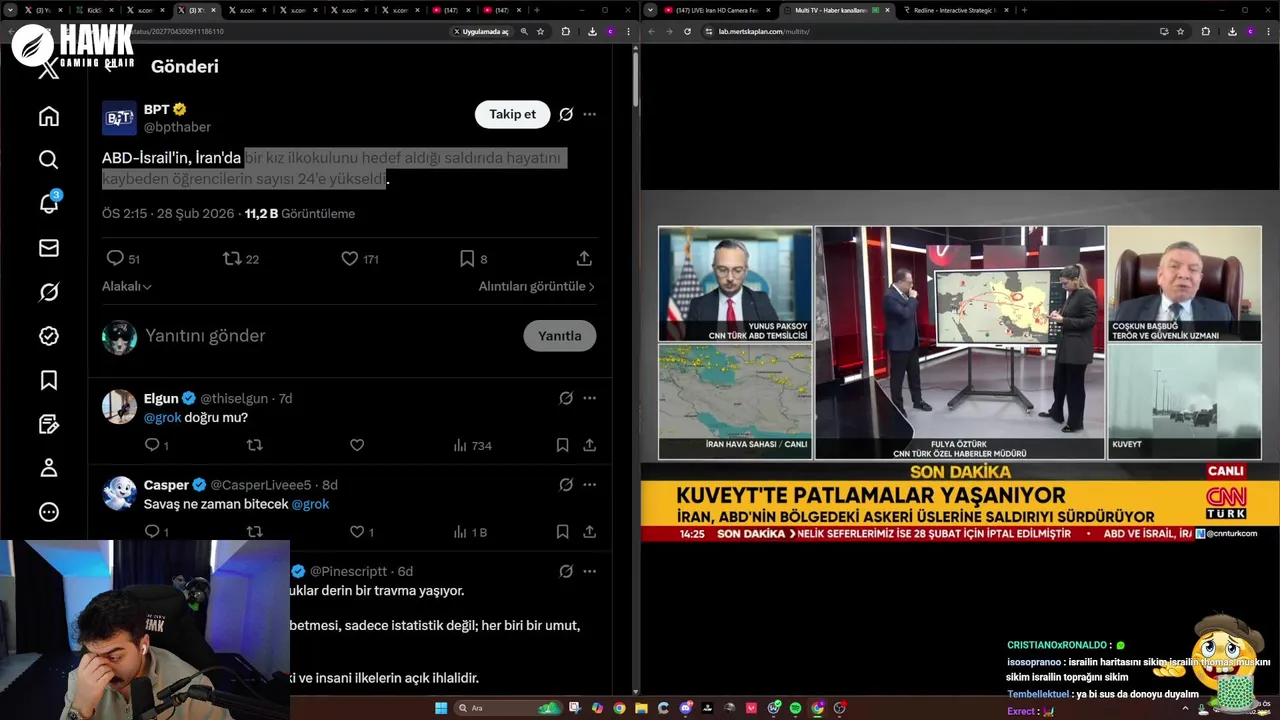Click Grok icon on Elgun's reply
Image resolution: width=1280 pixels, height=720 pixels.
coord(566,398)
